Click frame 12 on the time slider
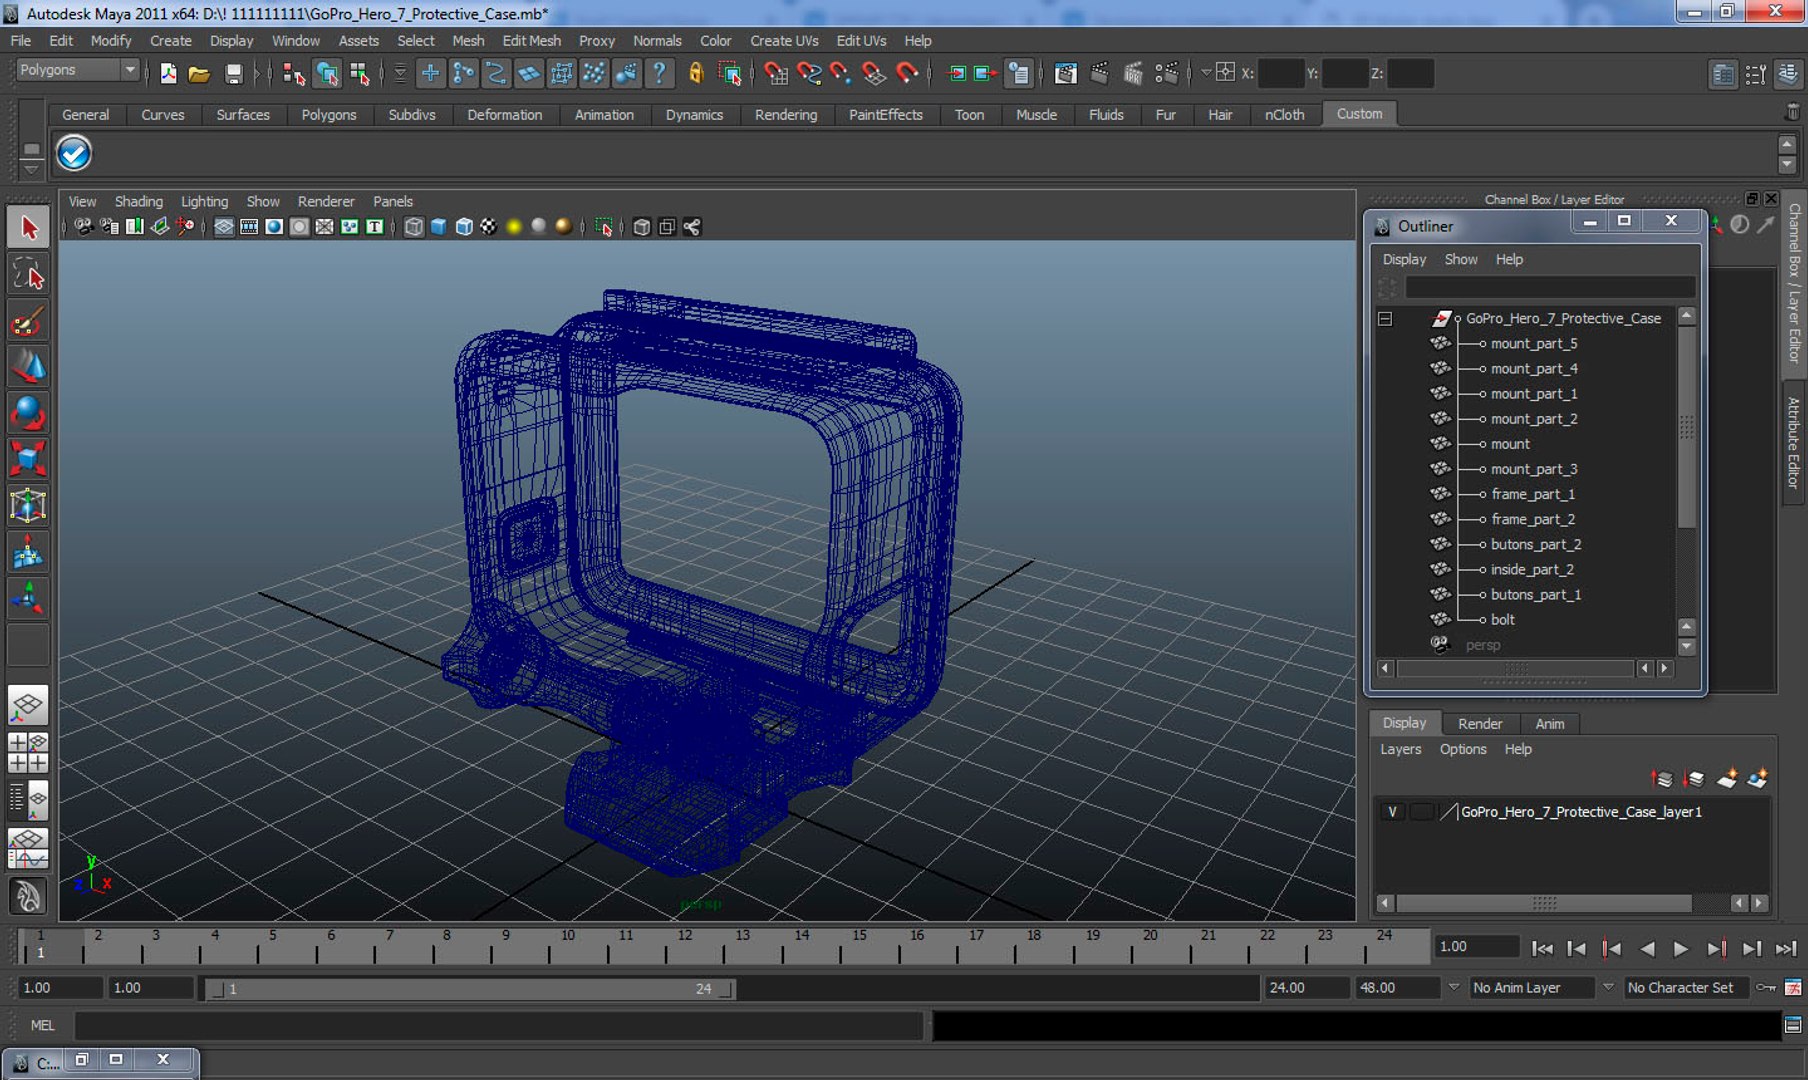1808x1080 pixels. click(x=684, y=946)
